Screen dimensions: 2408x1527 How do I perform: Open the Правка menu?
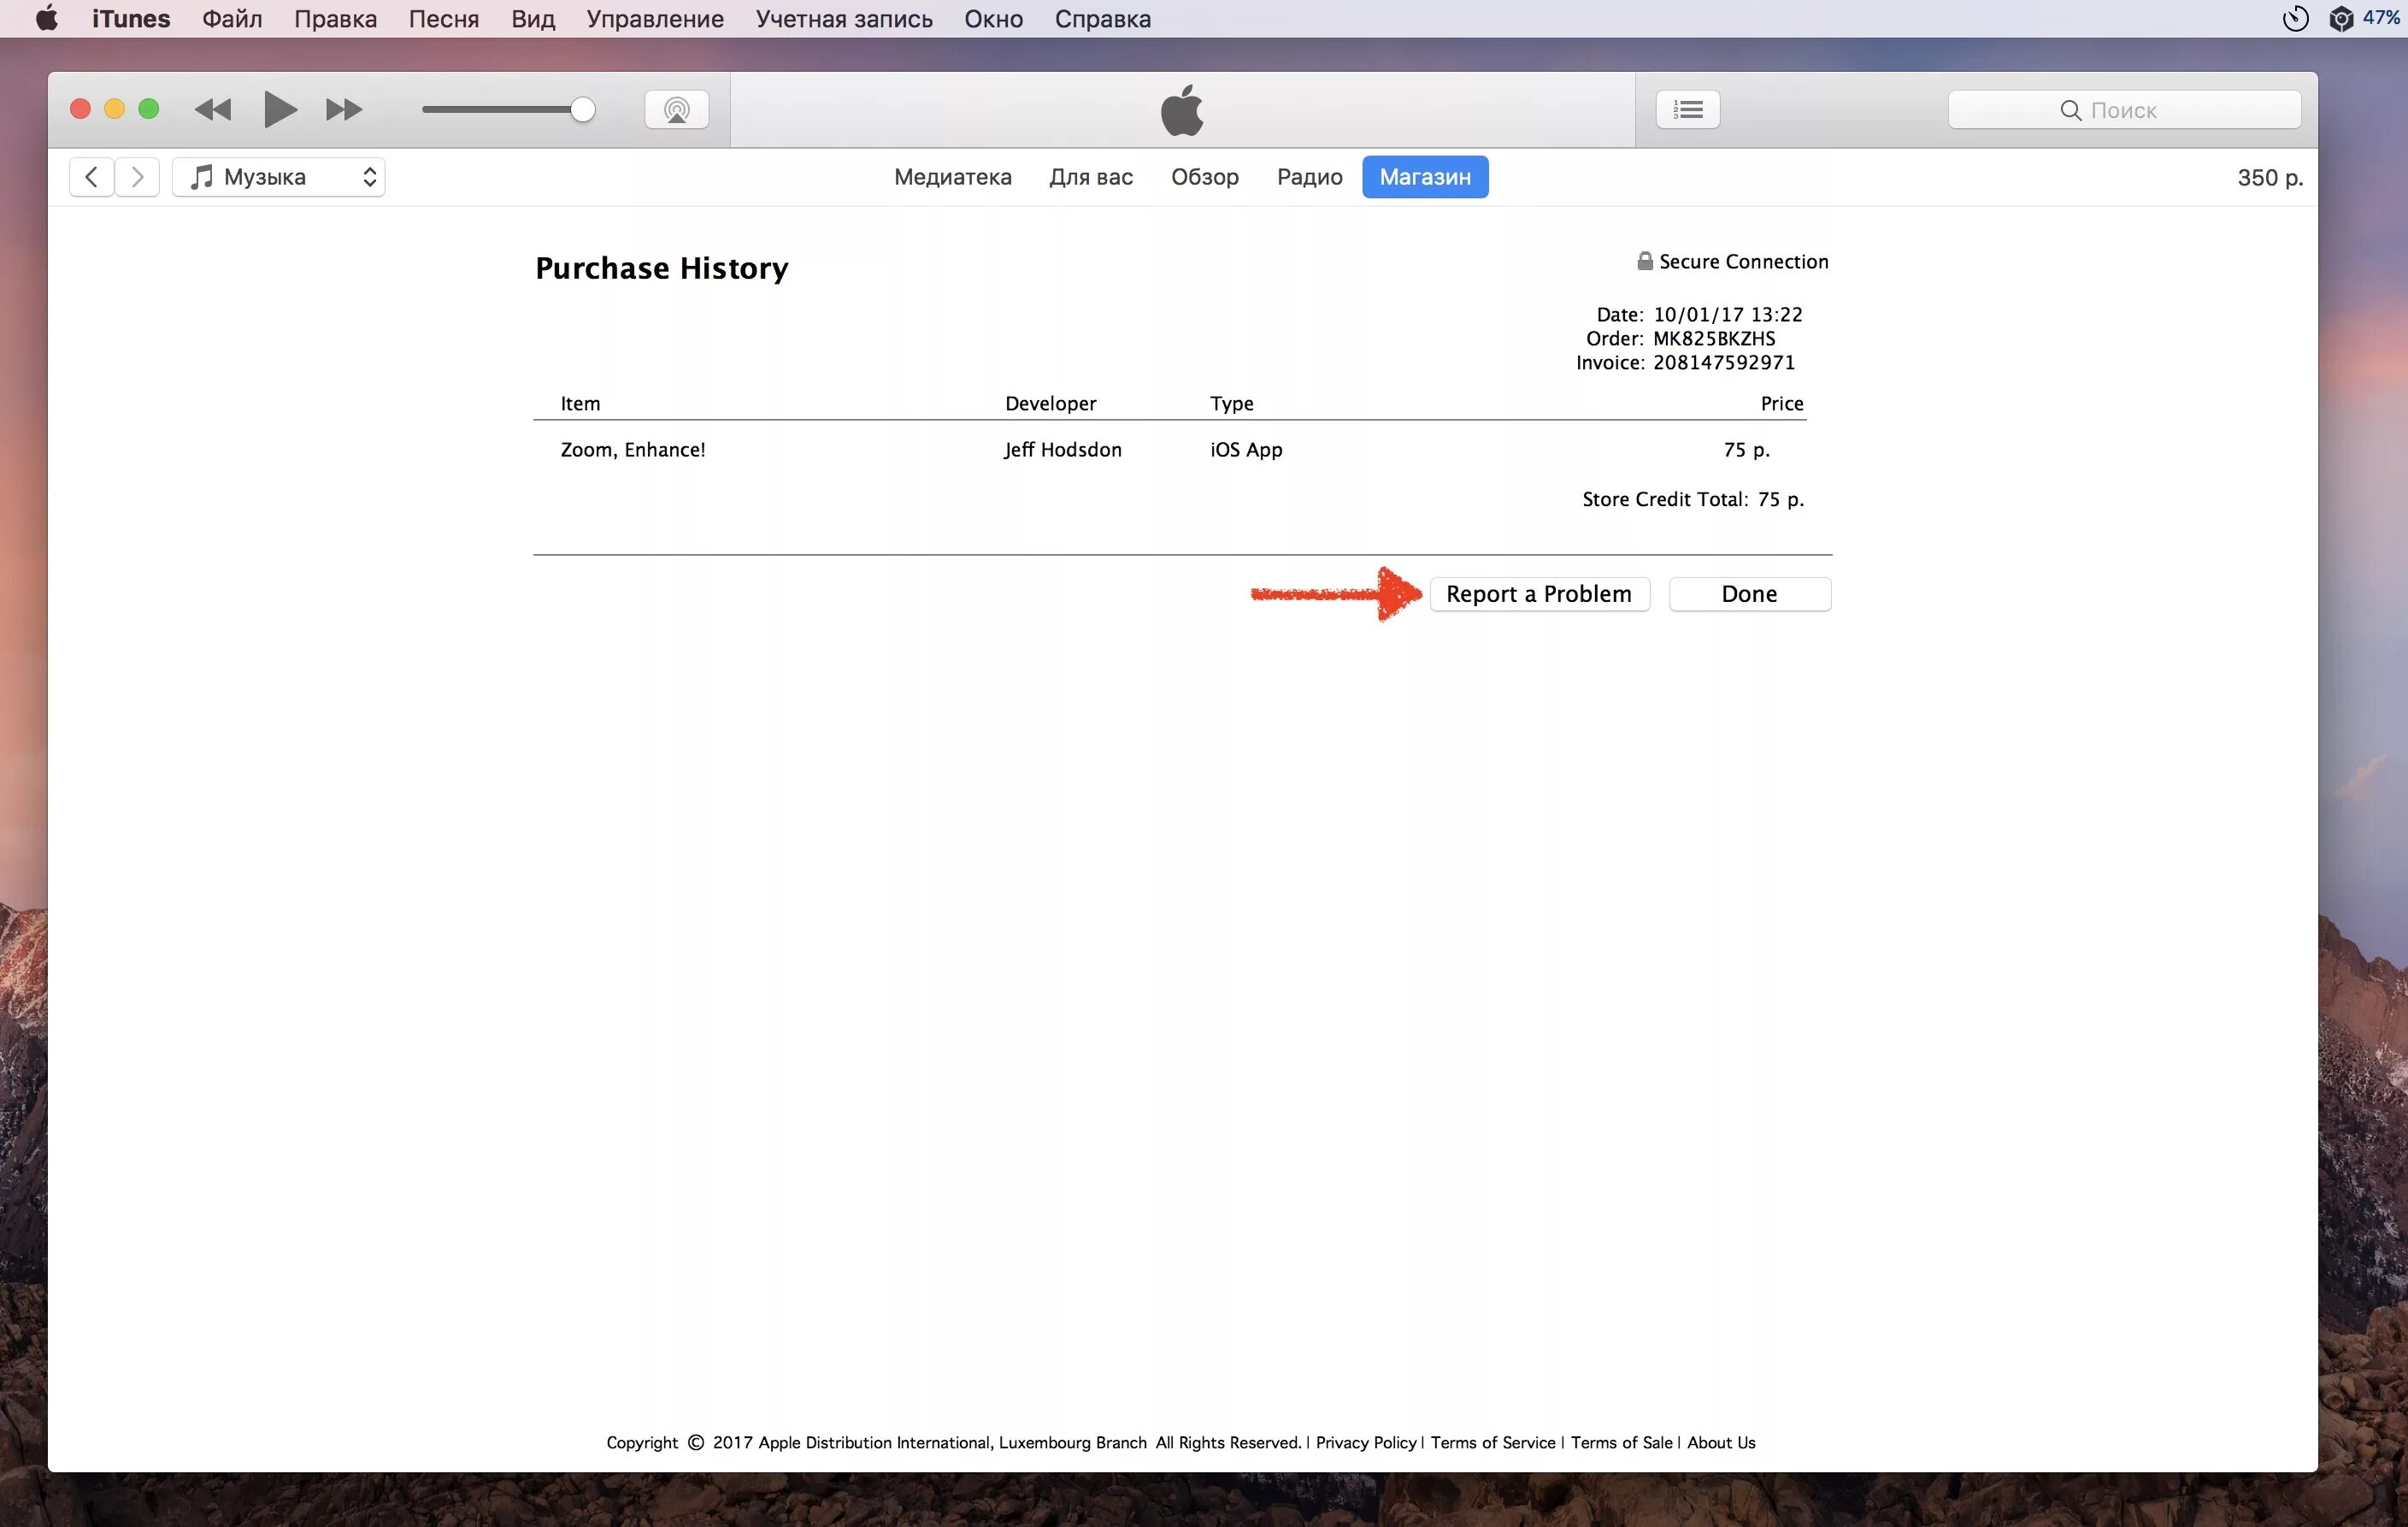(x=335, y=18)
